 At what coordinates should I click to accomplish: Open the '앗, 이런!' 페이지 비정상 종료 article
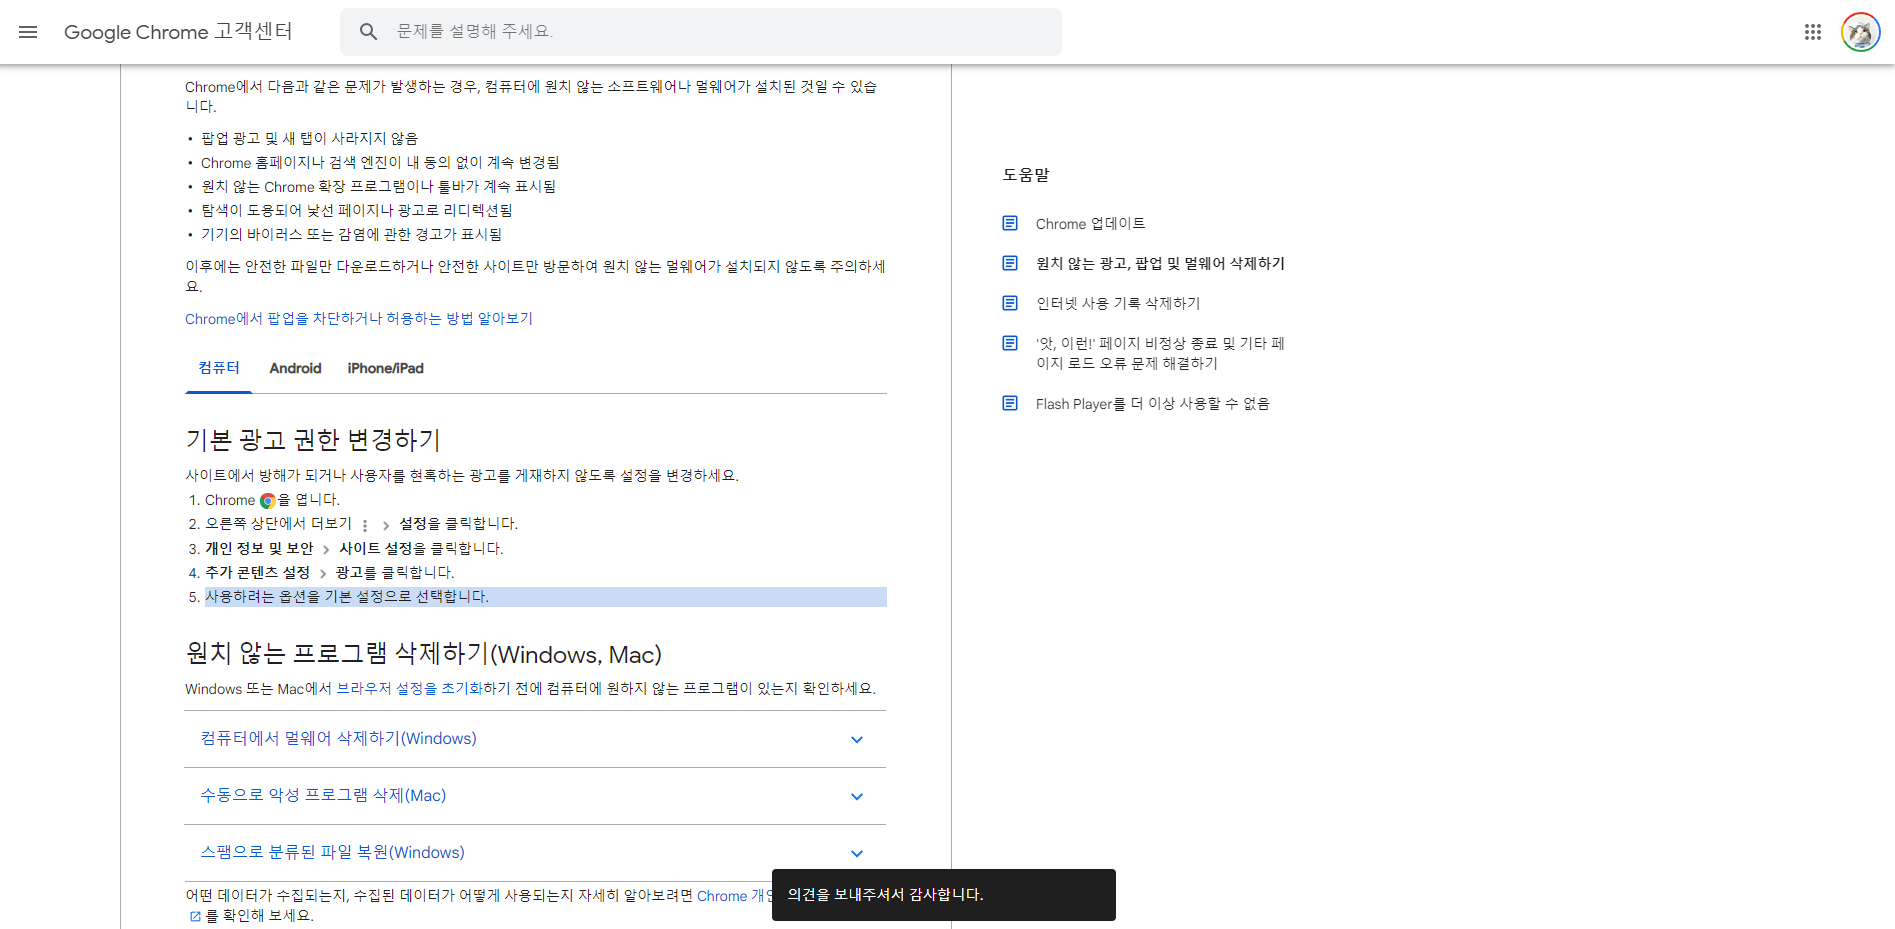click(x=1160, y=353)
